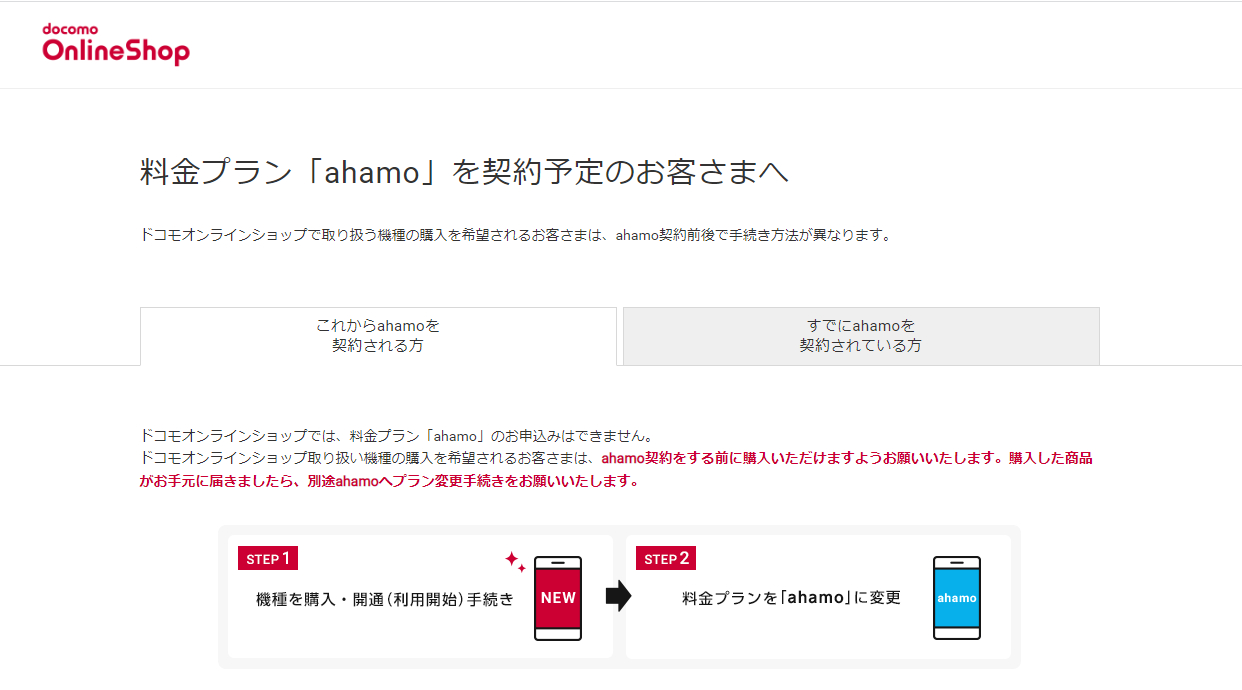Switch to すでにahamoを契約されている方 tab

click(861, 336)
